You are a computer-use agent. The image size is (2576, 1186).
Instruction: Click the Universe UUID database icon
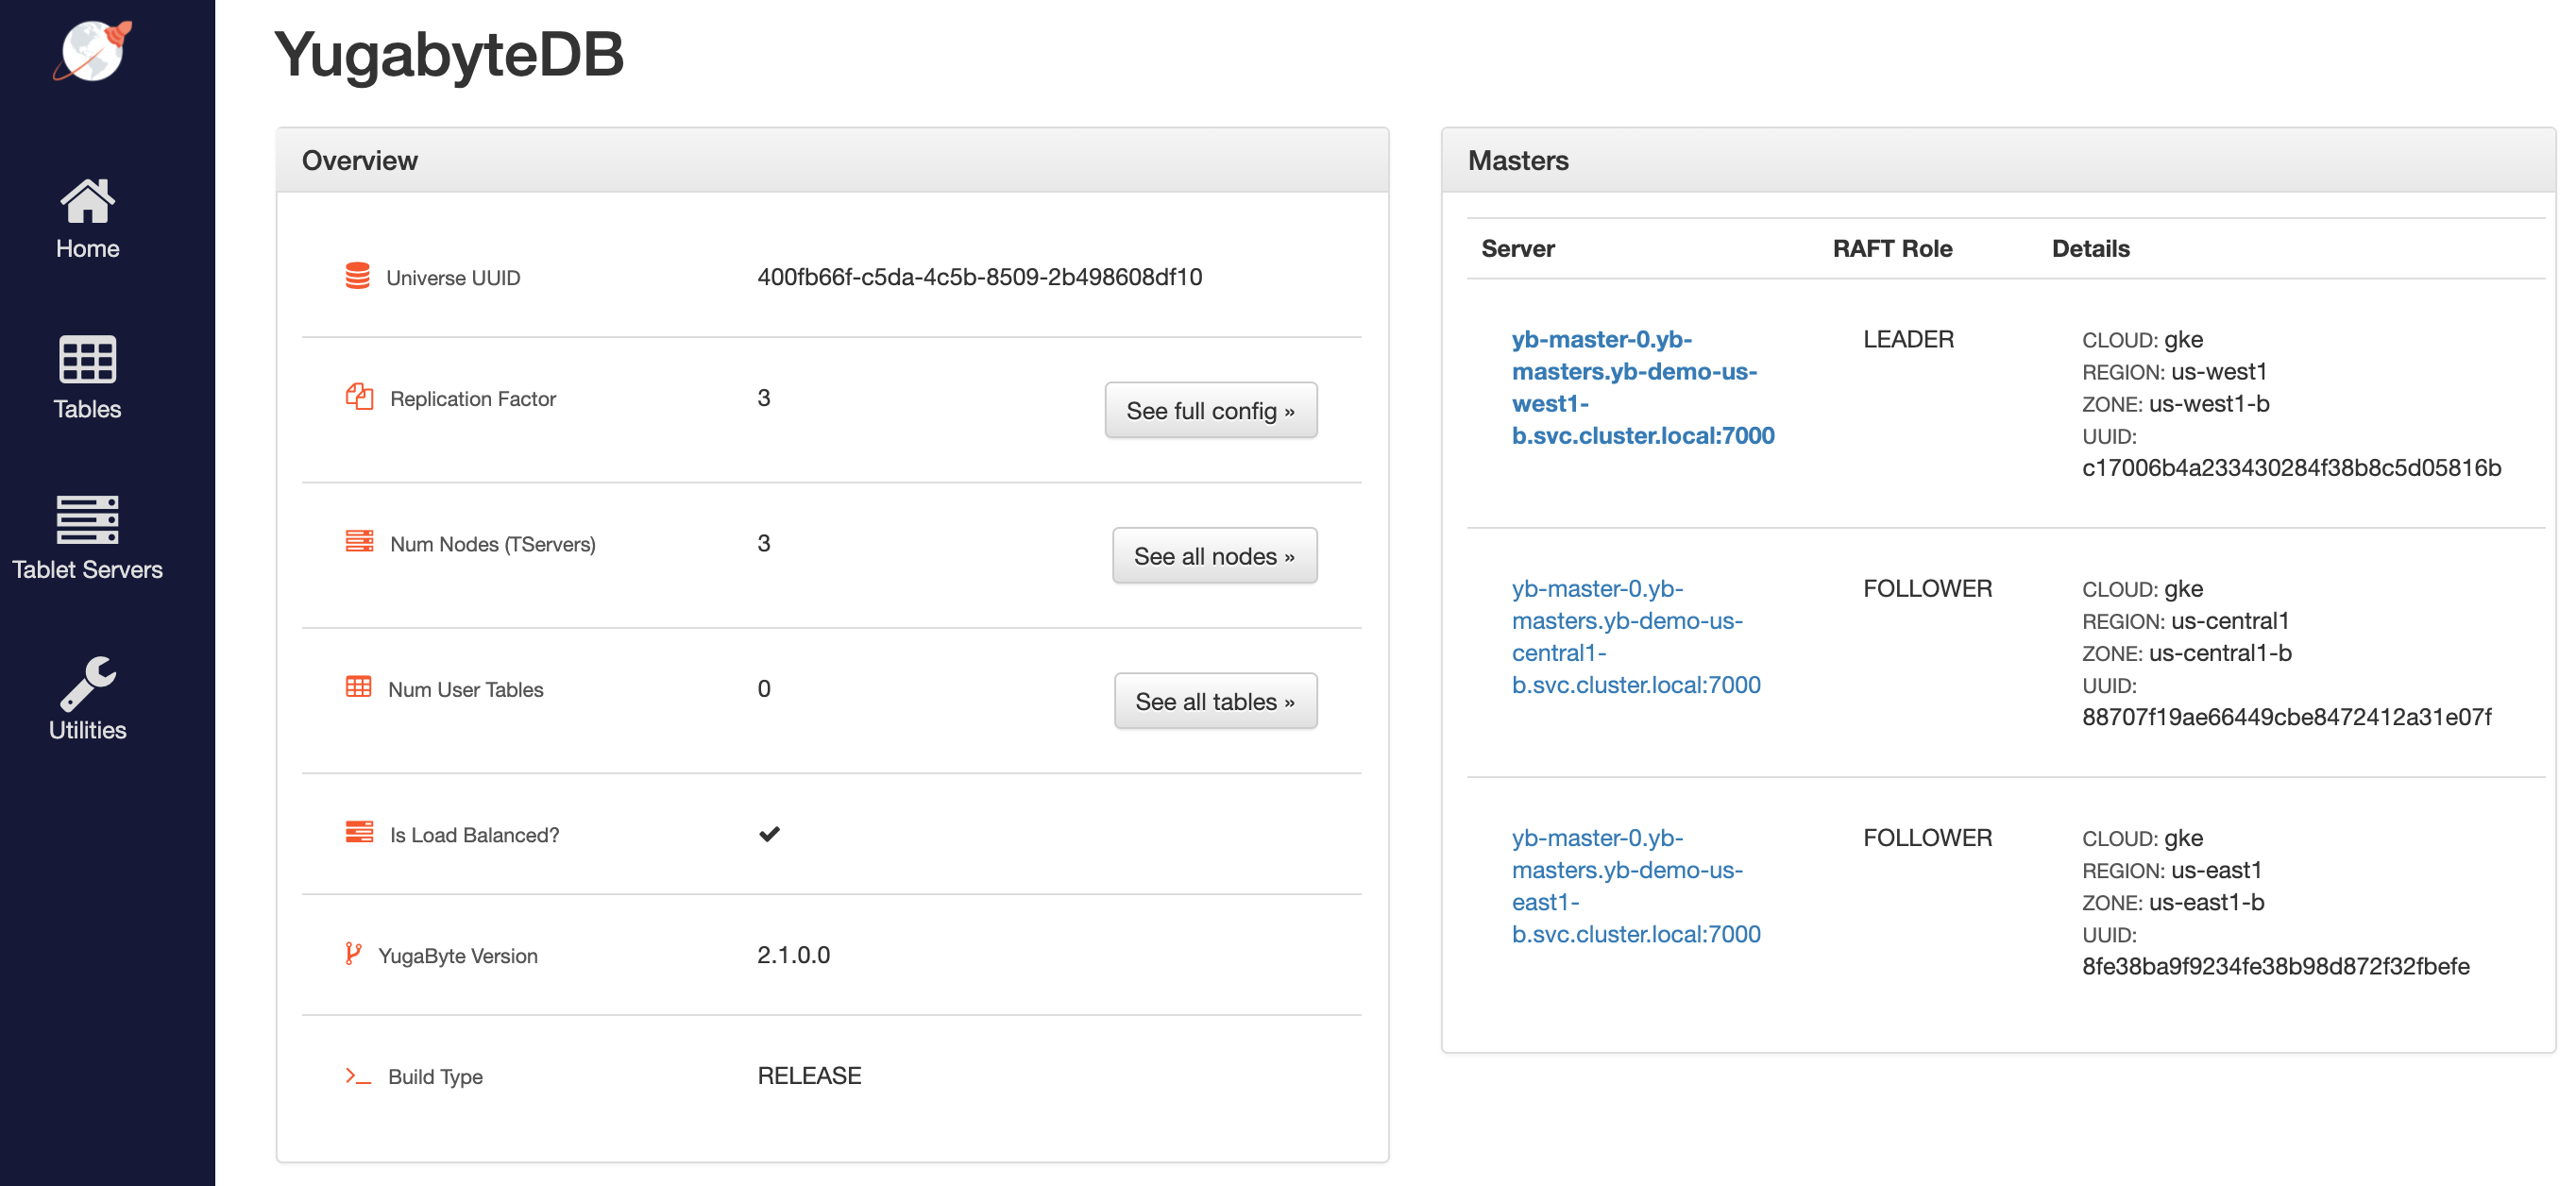click(x=357, y=276)
